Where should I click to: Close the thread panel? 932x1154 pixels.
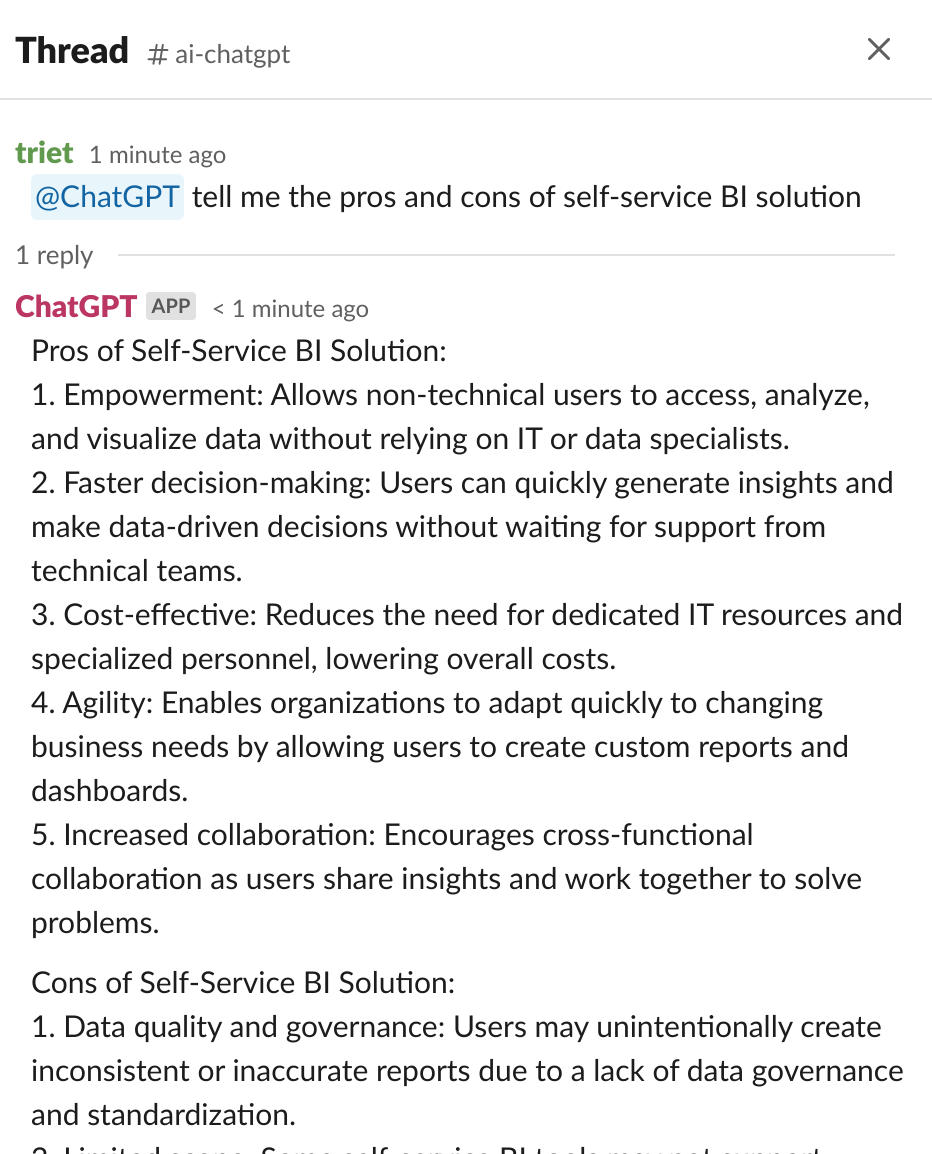pyautogui.click(x=879, y=49)
